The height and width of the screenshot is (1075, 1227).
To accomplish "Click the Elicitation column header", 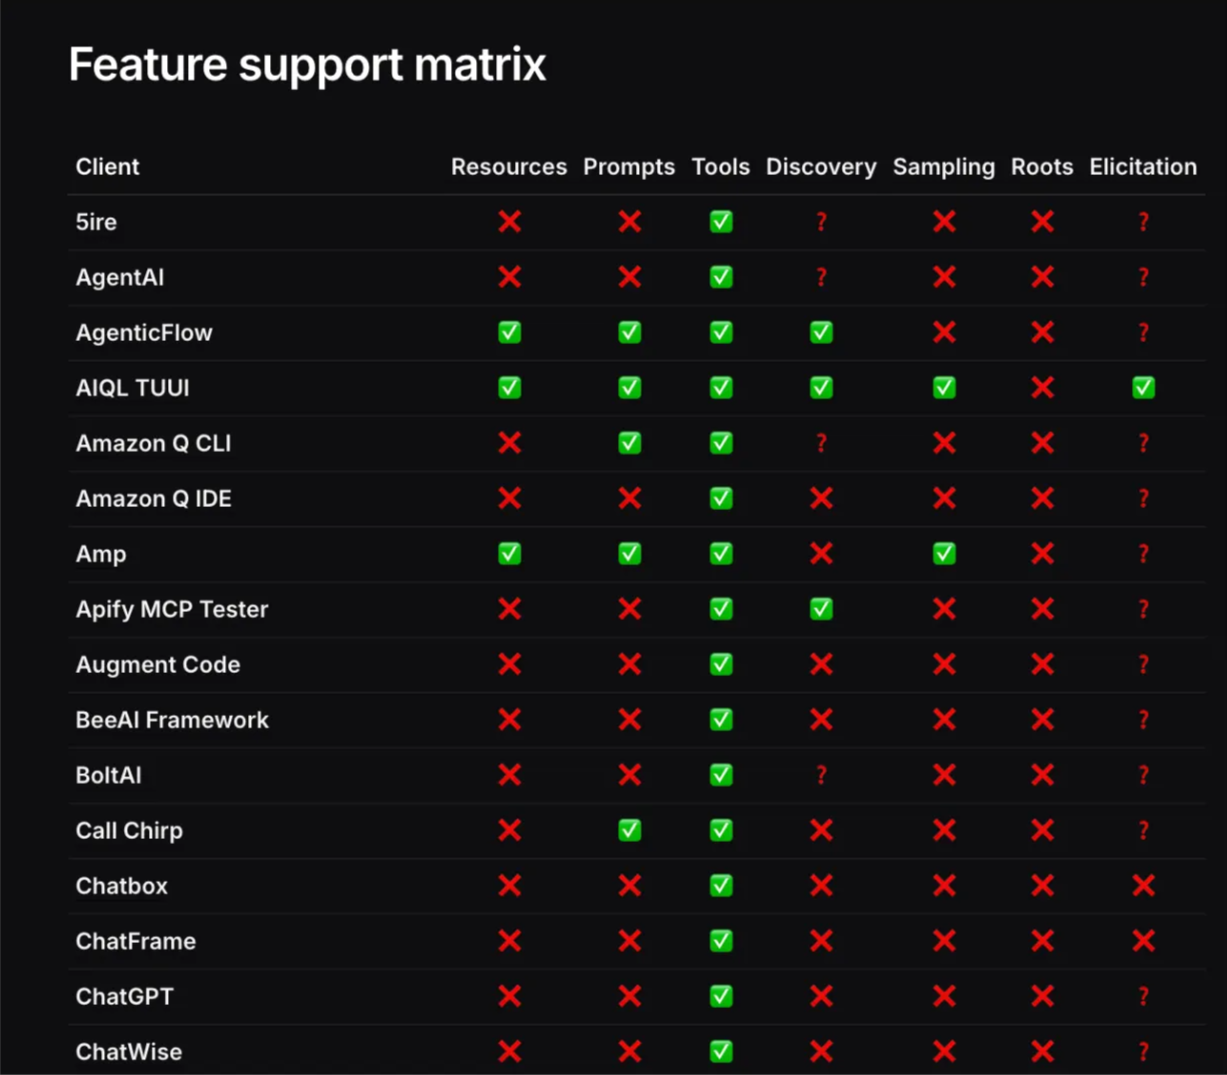I will [x=1143, y=167].
